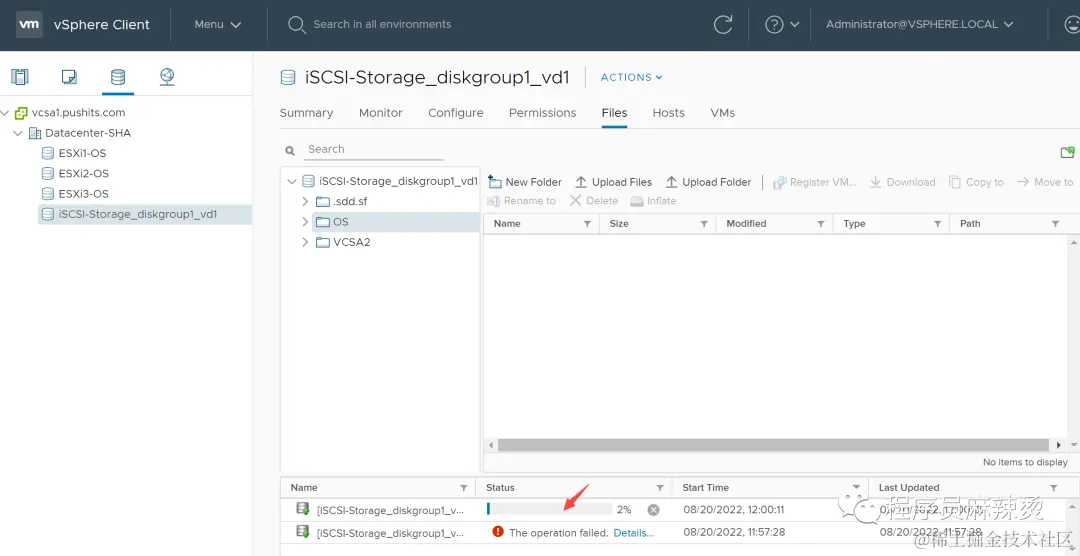Filter the tasks Name column
Viewport: 1080px width, 556px height.
click(x=464, y=488)
